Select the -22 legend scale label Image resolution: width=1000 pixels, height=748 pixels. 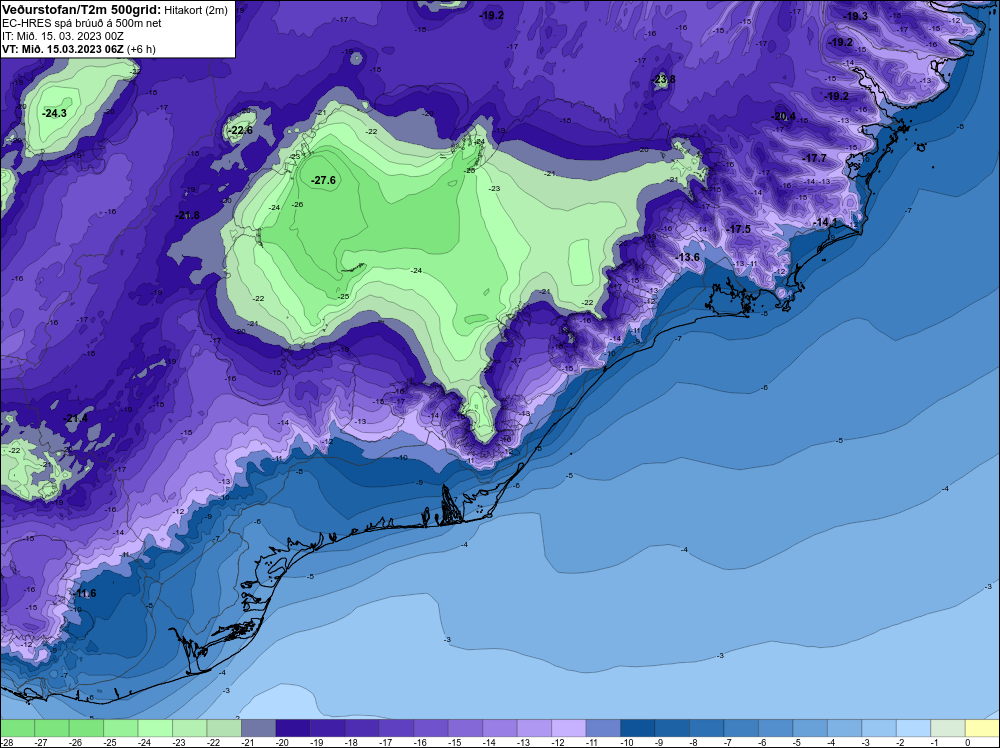(214, 743)
